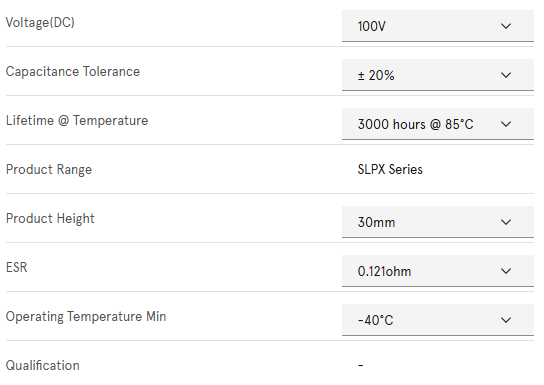Open the Voltage(DC) 100V dropdown

point(437,26)
